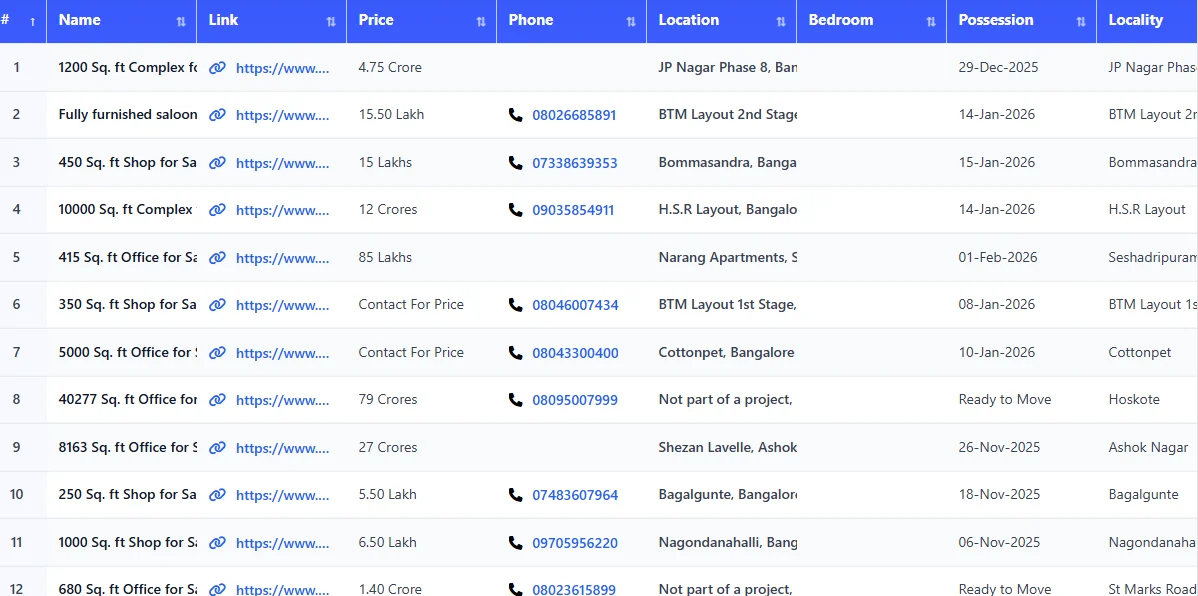Viewport: 1198px width, 596px height.
Task: Click the chain icon for the Cottonpet listing
Action: pos(217,352)
